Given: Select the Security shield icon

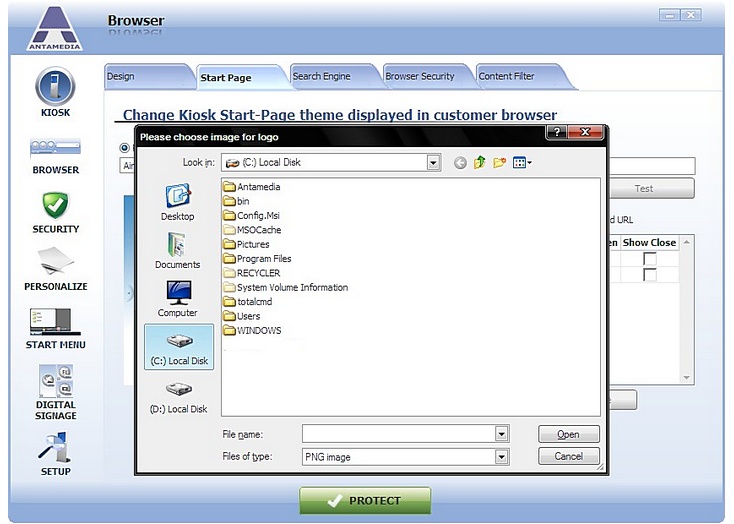Looking at the screenshot, I should [x=55, y=205].
